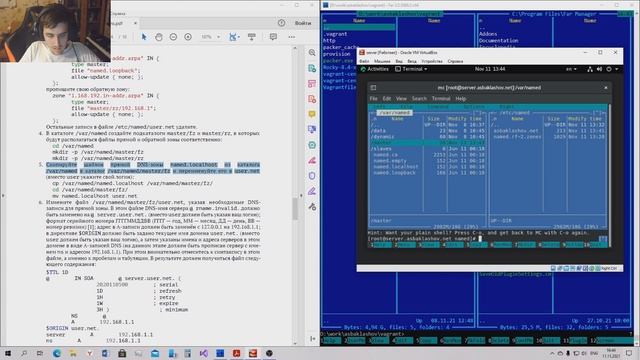The image size is (640, 360).
Task: Click the GNOME volume icon
Action: tap(599, 69)
